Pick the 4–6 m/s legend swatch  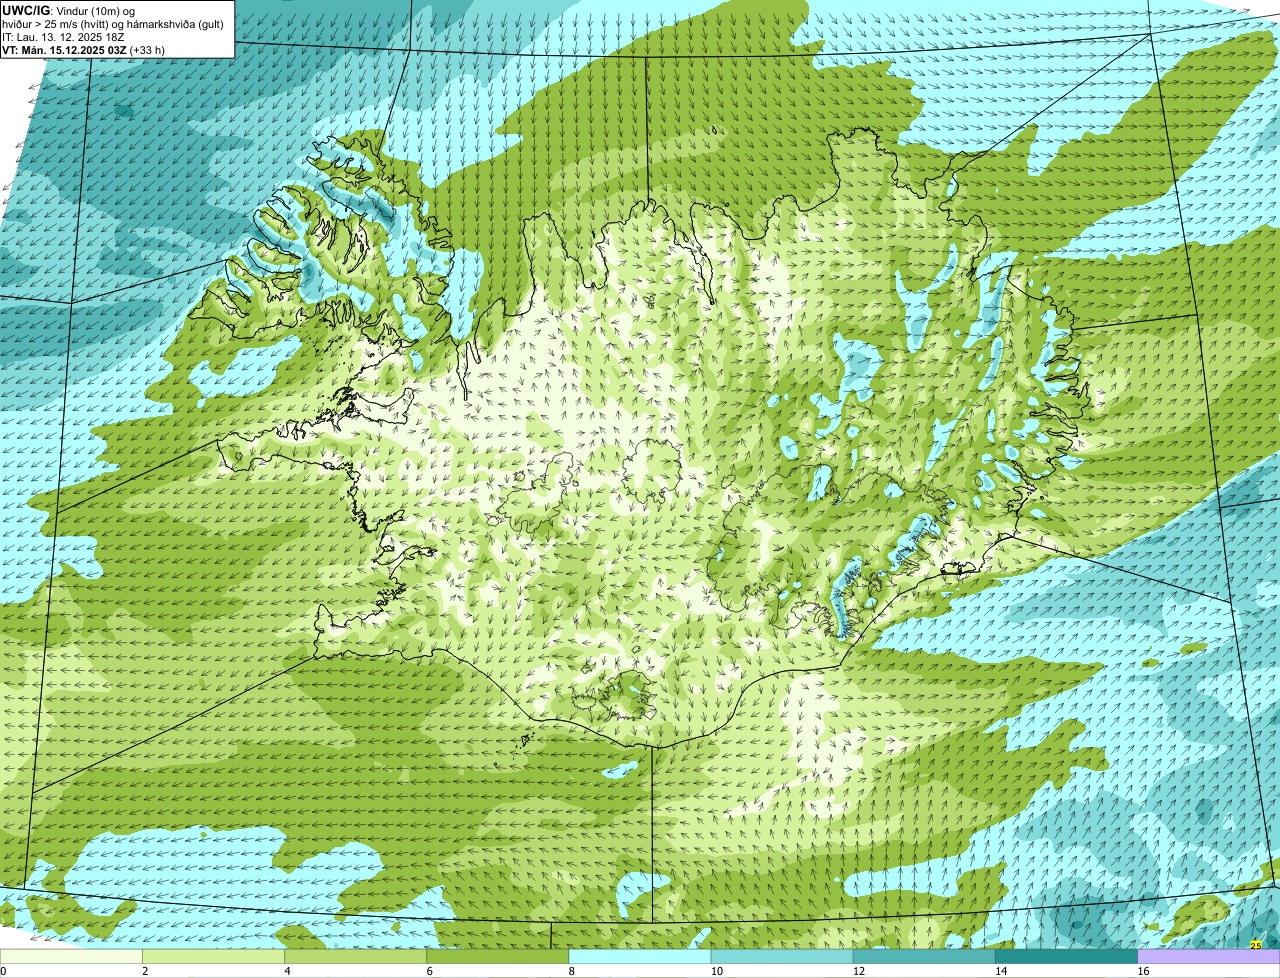coord(356,957)
